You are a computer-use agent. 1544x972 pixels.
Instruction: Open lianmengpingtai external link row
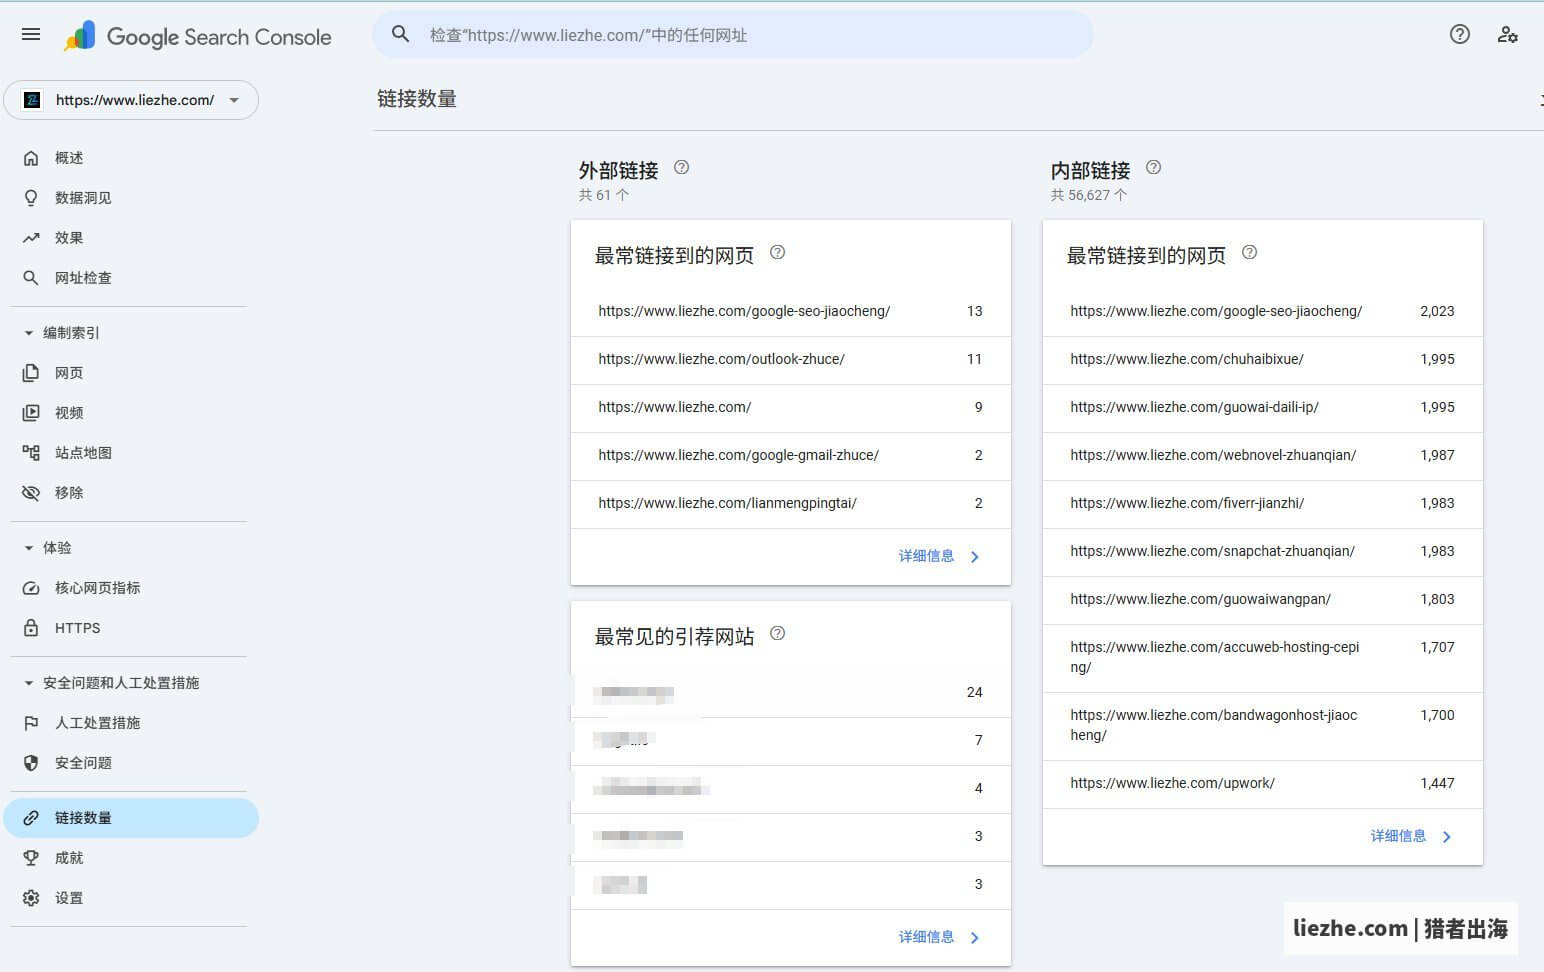tap(791, 504)
